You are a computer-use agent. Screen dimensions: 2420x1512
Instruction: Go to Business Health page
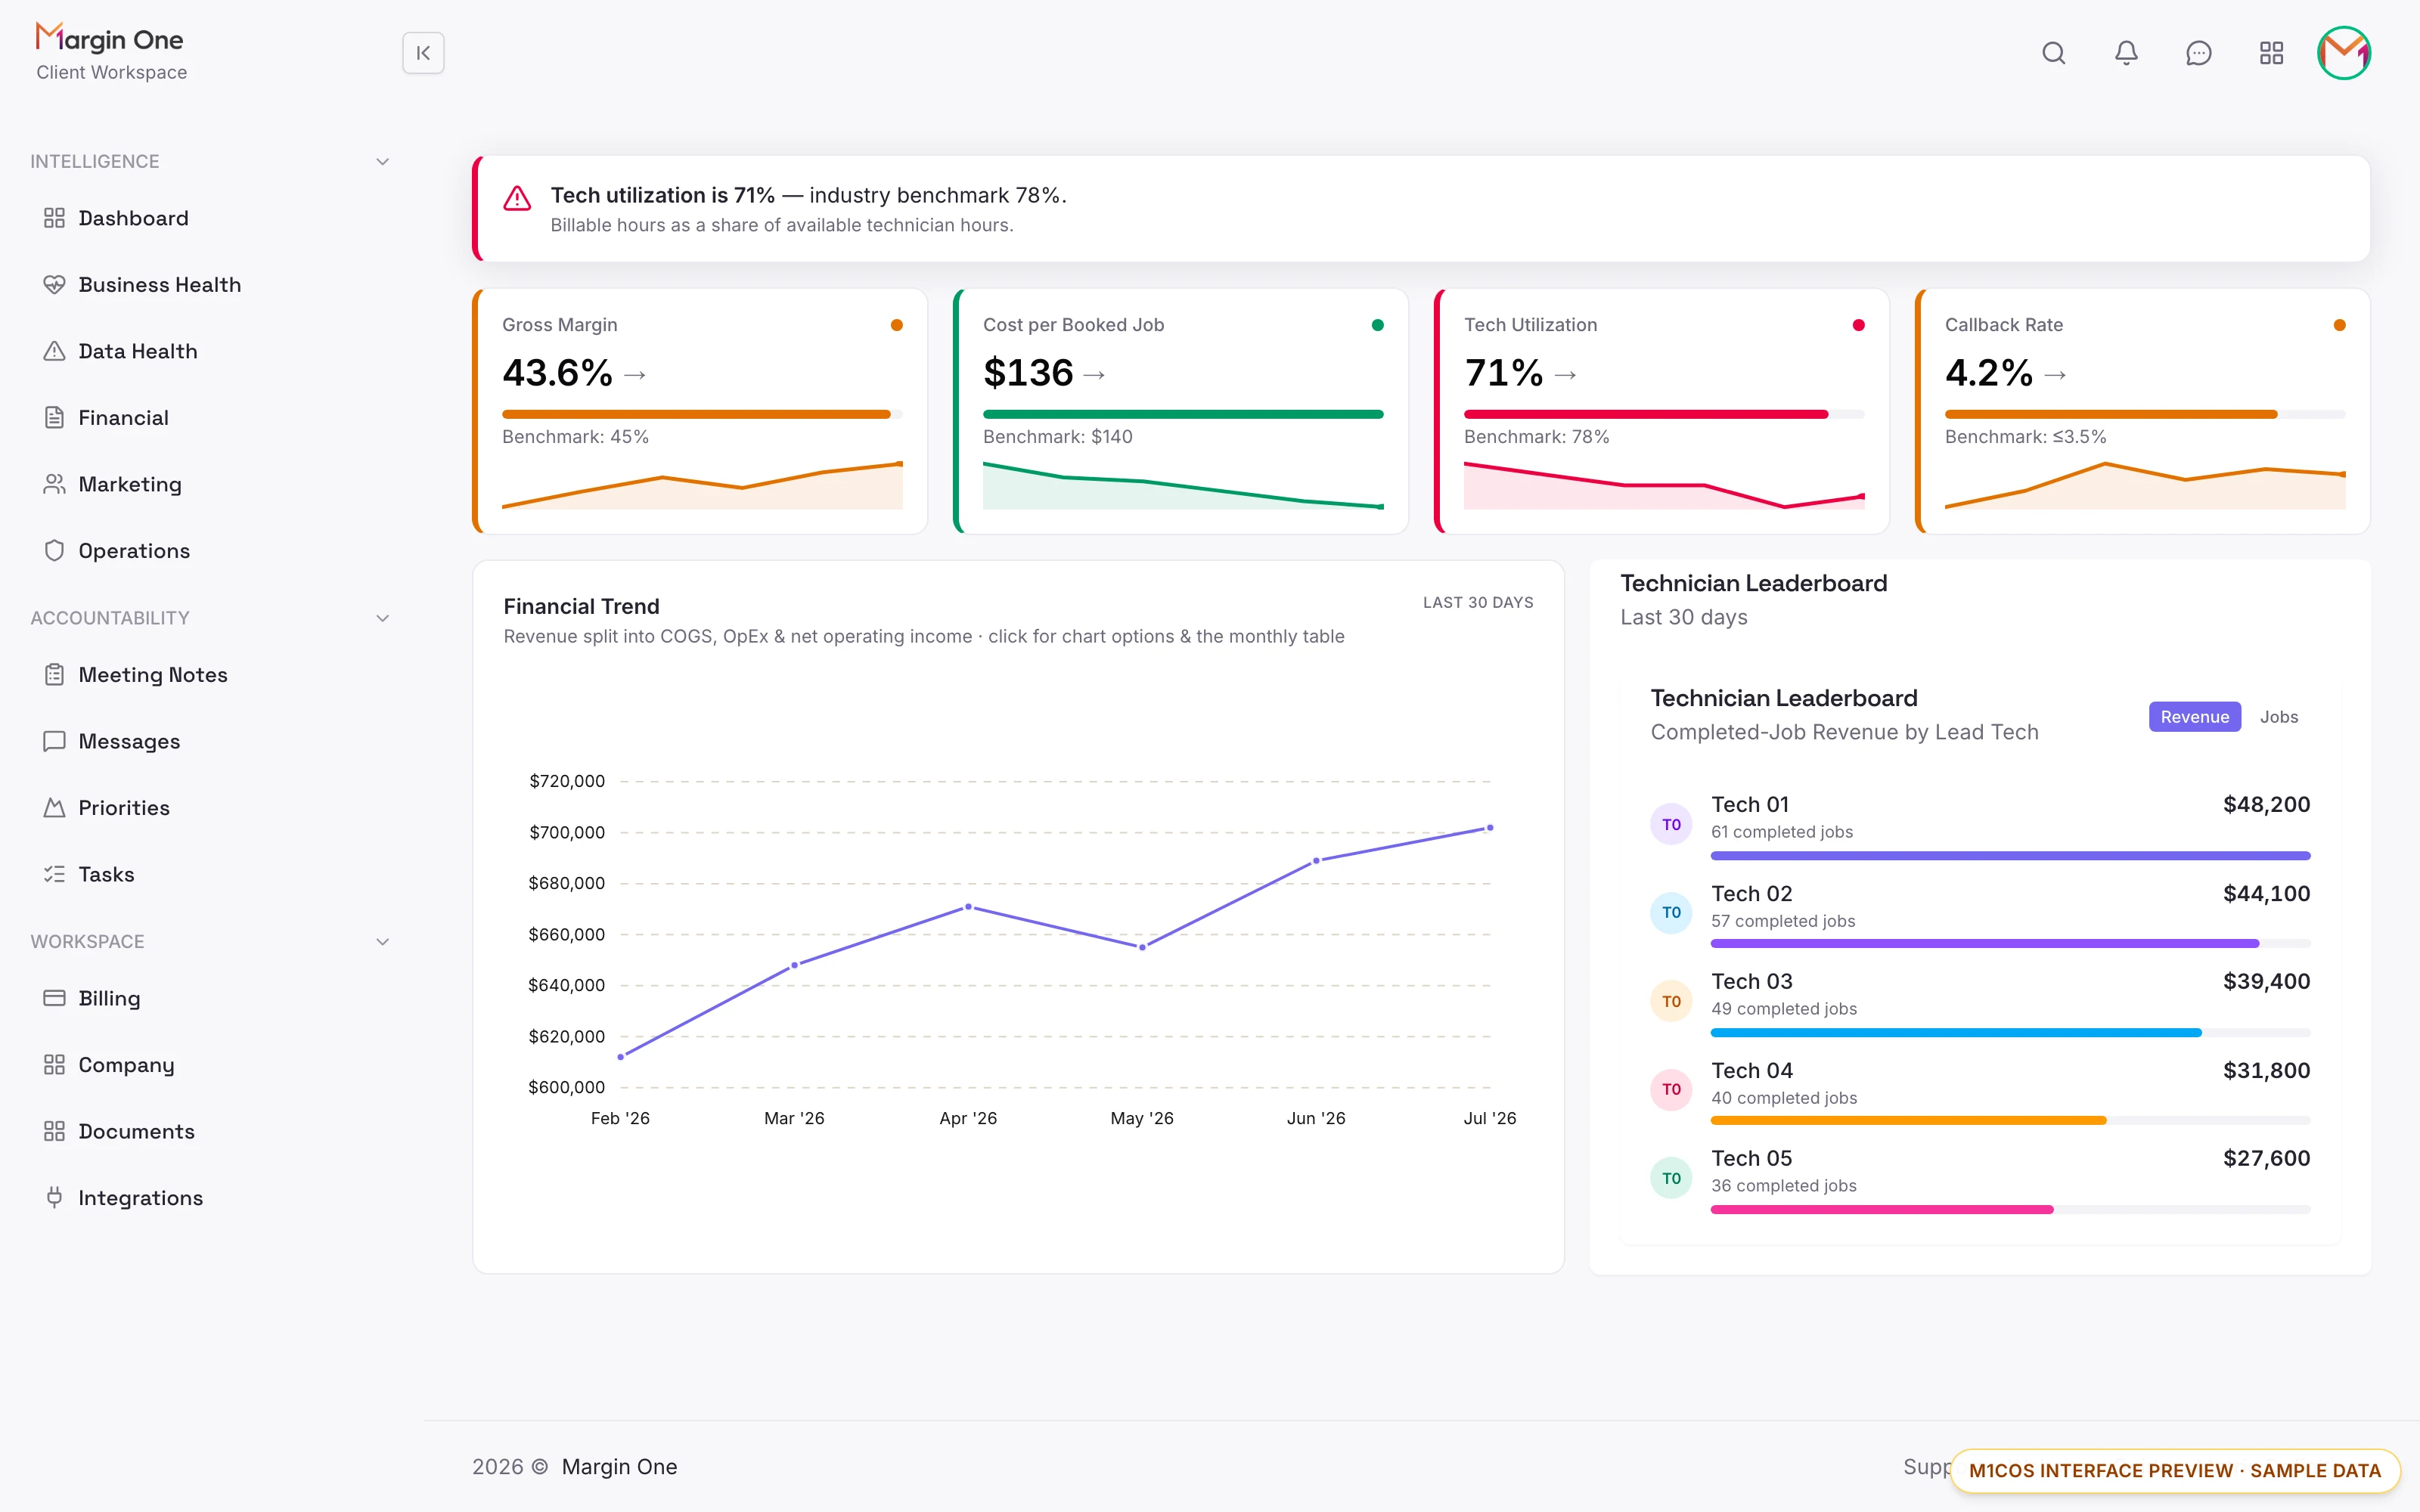click(210, 285)
